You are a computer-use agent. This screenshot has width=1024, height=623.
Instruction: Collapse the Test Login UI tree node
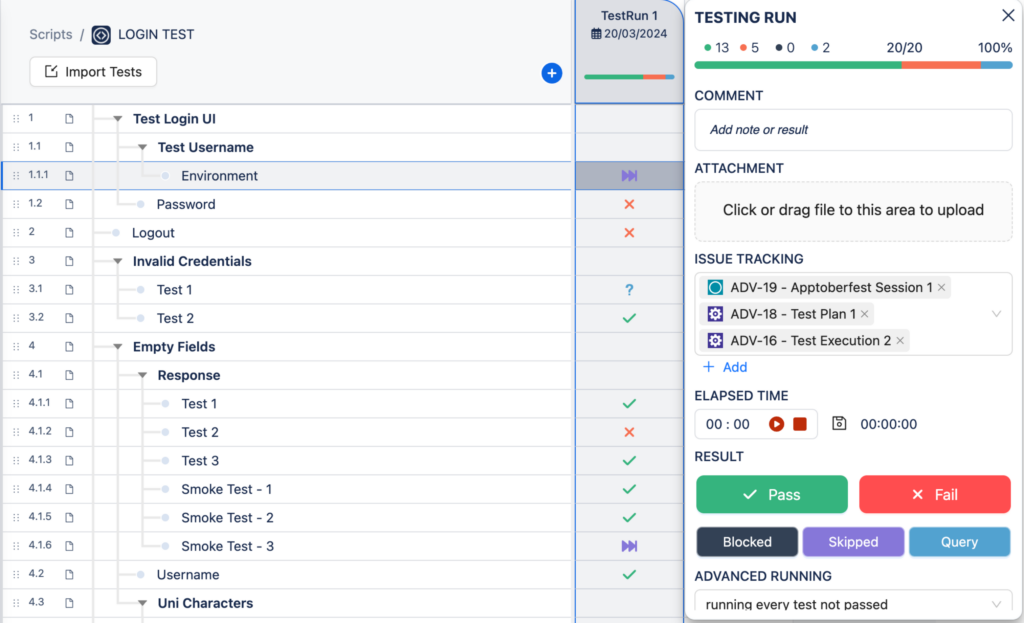point(119,118)
